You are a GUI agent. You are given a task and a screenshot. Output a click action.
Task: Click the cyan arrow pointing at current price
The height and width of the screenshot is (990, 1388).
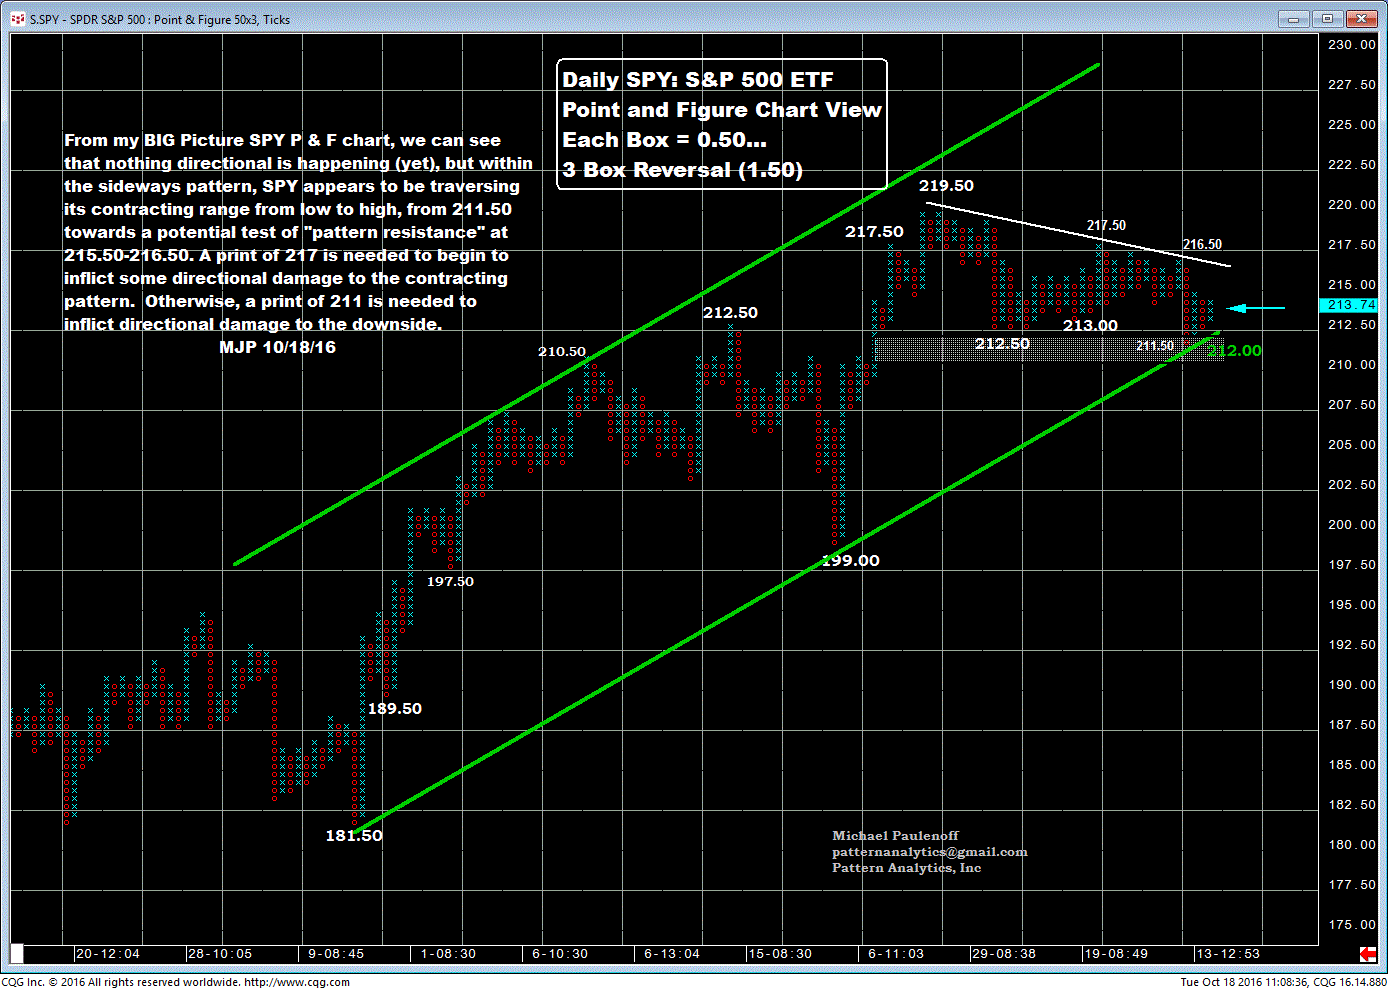point(1256,308)
